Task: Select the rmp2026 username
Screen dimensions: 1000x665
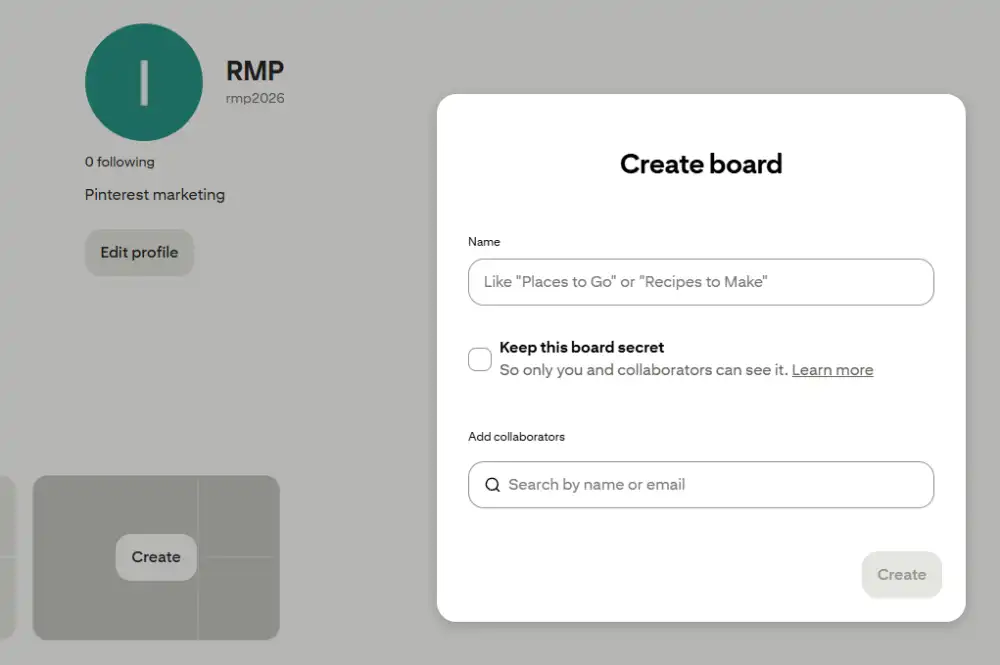Action: click(255, 97)
